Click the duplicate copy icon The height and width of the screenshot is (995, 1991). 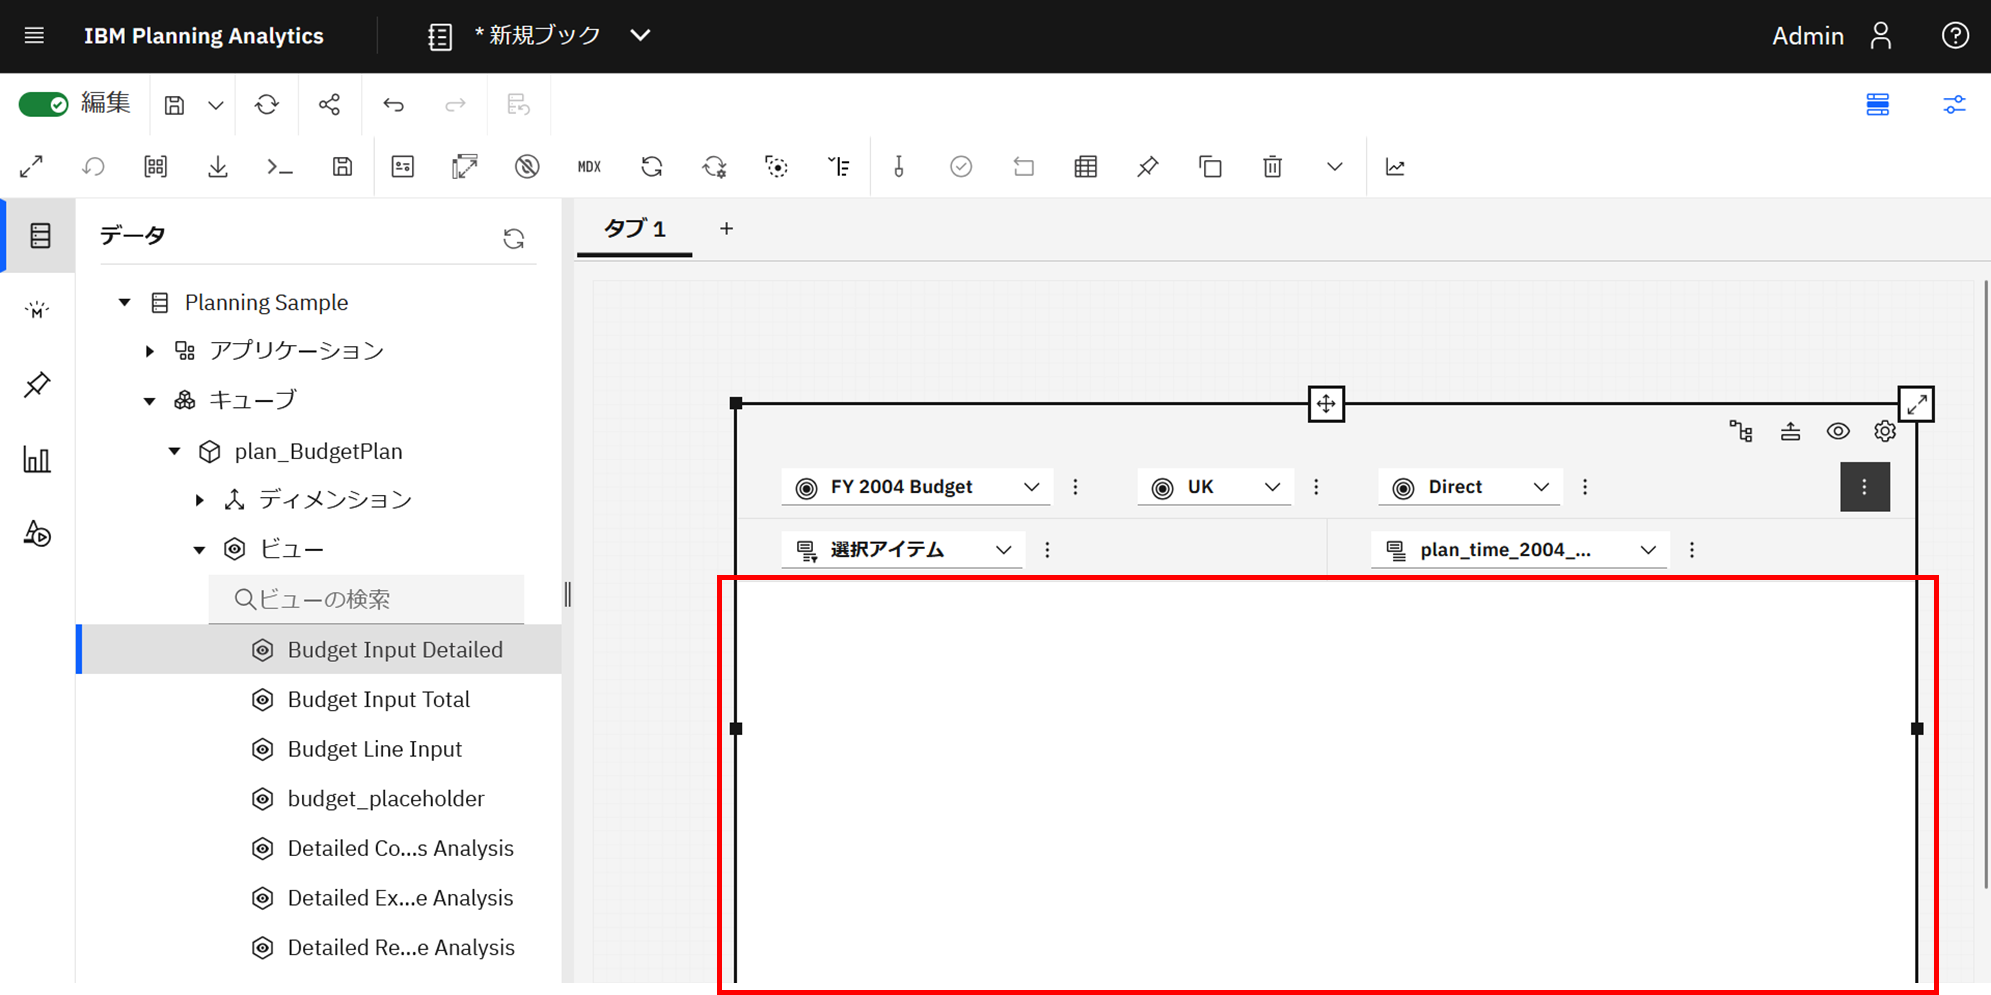1210,167
